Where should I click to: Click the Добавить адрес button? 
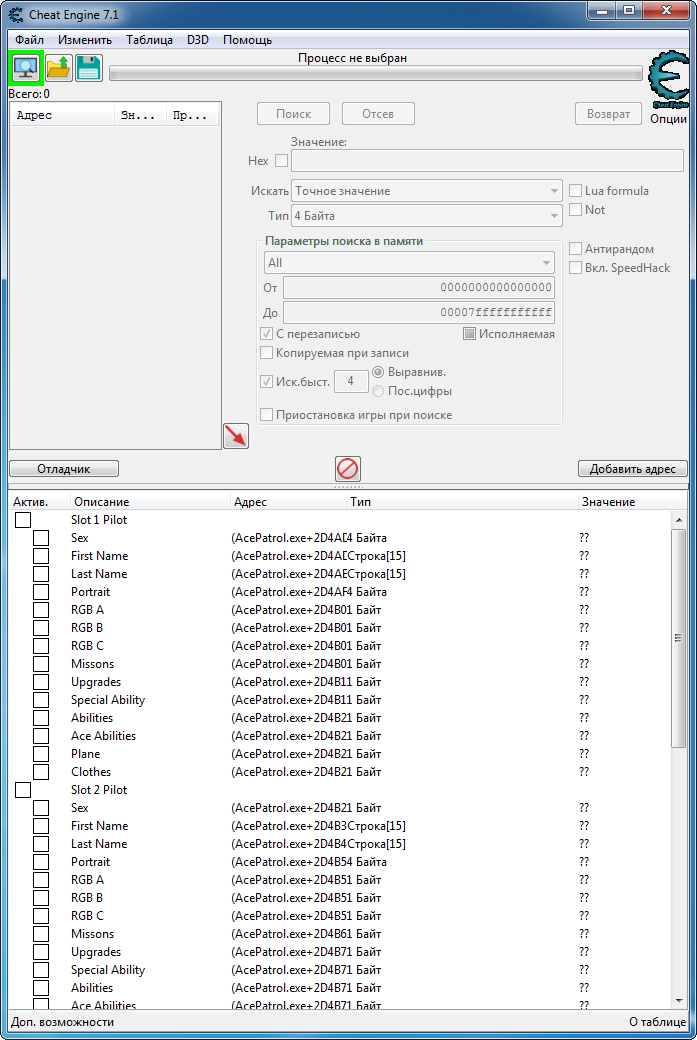pyautogui.click(x=633, y=469)
